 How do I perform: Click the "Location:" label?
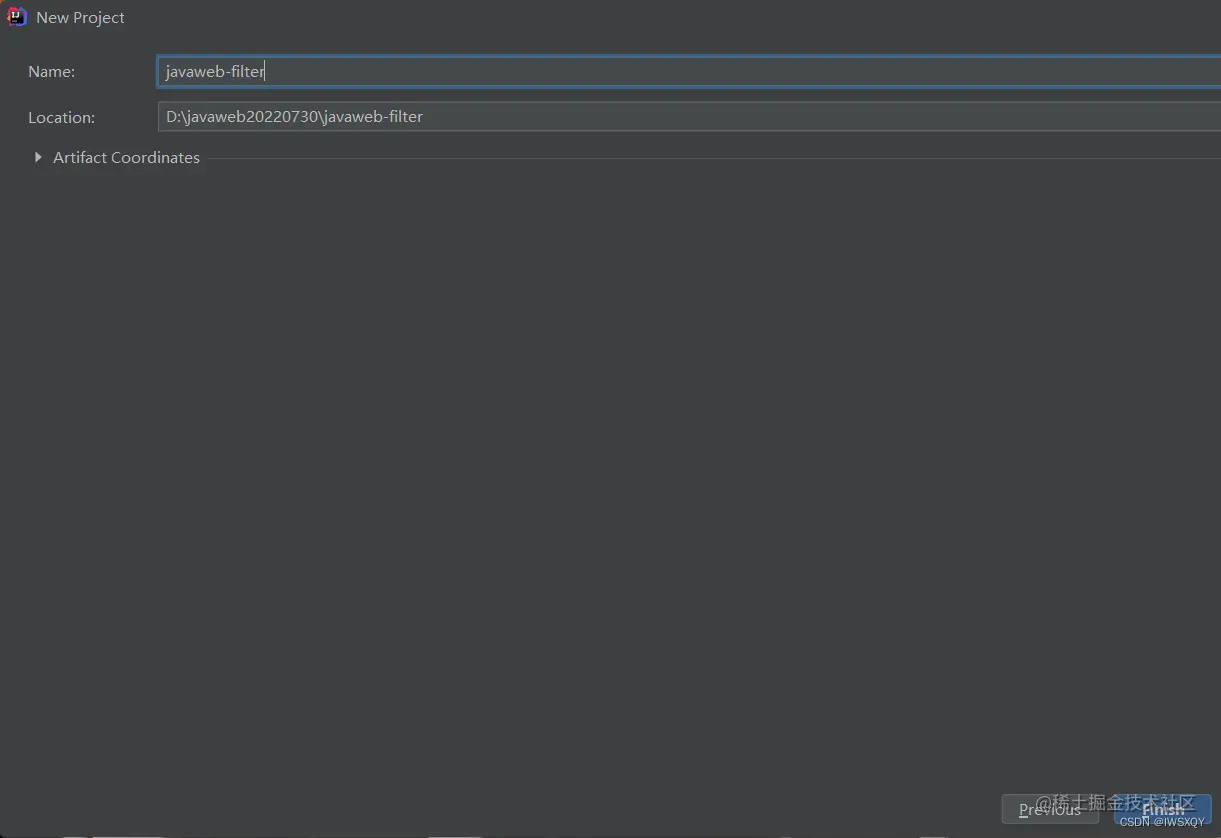(61, 117)
